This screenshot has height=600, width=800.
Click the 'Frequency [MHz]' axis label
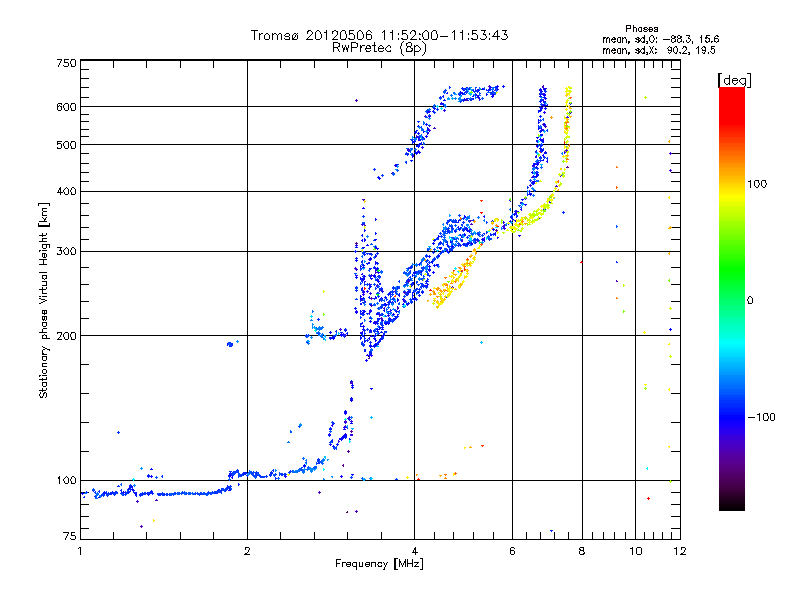coord(379,564)
